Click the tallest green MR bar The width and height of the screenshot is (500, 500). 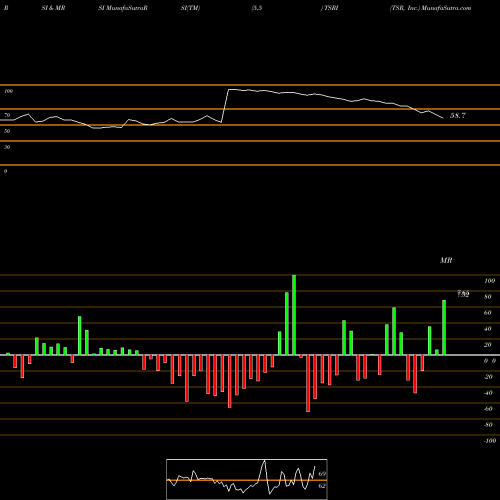pyautogui.click(x=294, y=315)
